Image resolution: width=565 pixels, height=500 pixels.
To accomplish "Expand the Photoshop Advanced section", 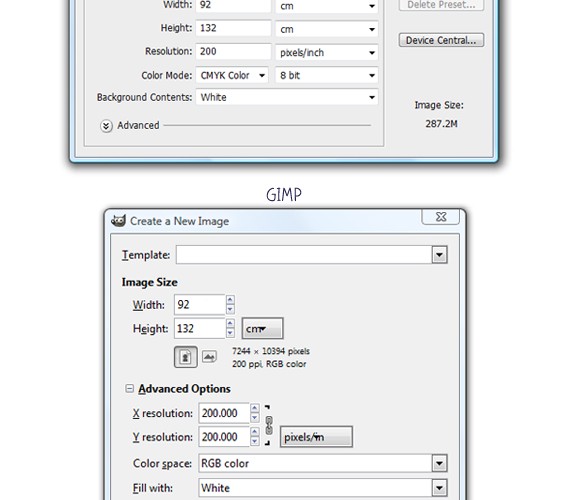I will [106, 126].
